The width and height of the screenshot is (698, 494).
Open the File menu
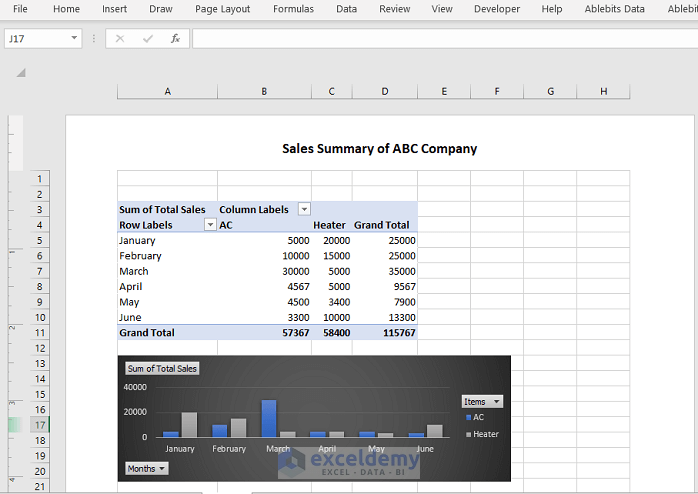[20, 9]
